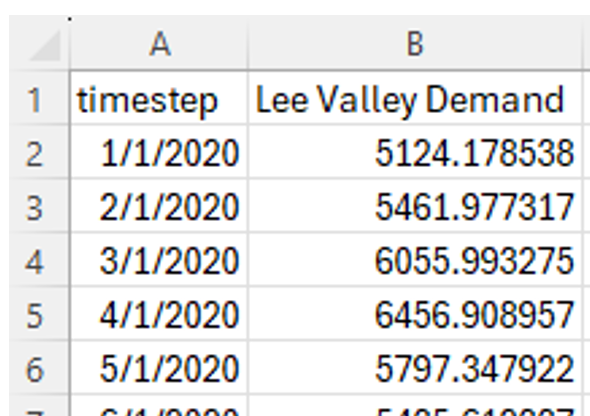Image resolution: width=590 pixels, height=416 pixels.
Task: Select row 4 header
Action: coord(39,259)
